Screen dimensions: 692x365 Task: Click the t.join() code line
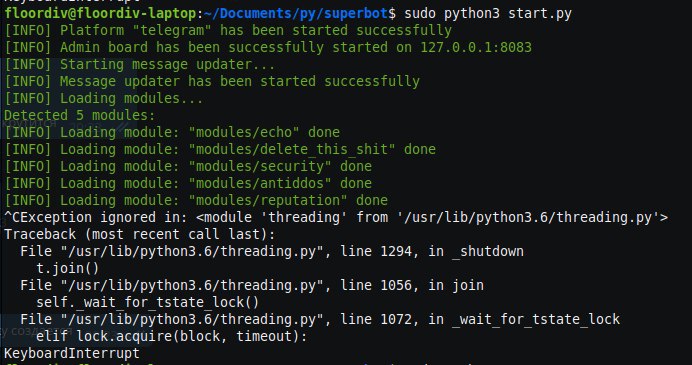click(68, 268)
